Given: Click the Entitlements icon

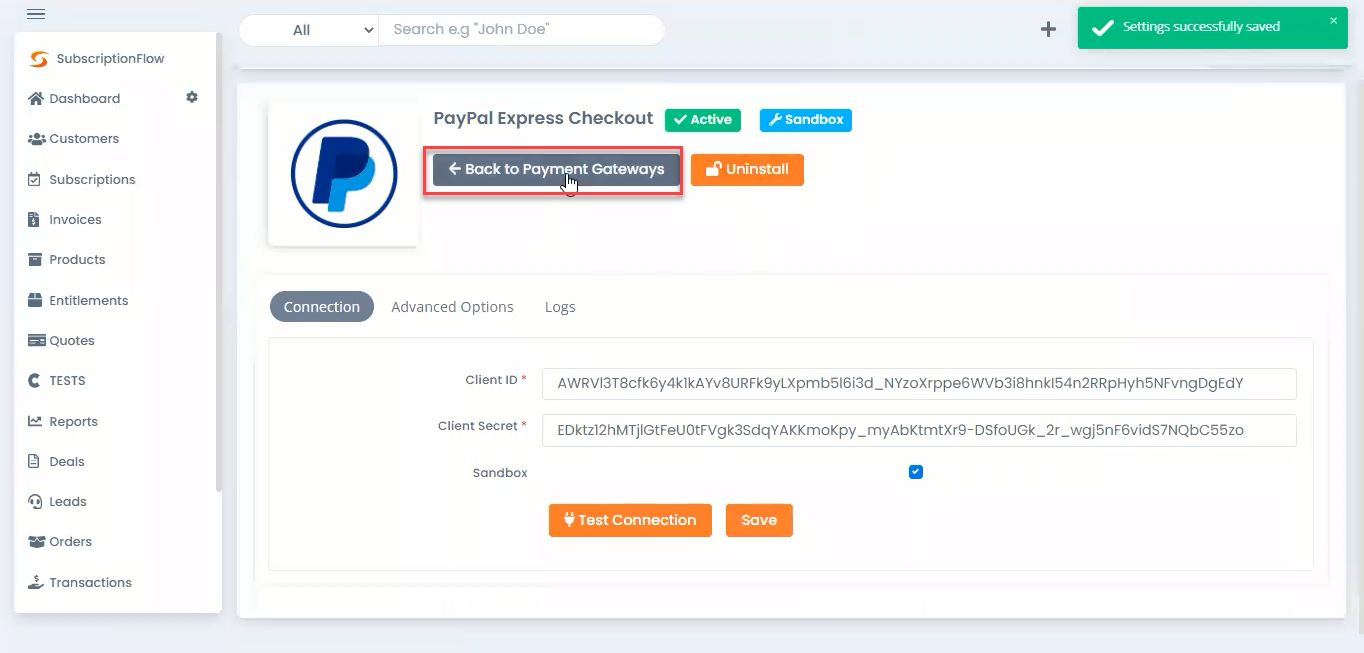Looking at the screenshot, I should pos(35,300).
